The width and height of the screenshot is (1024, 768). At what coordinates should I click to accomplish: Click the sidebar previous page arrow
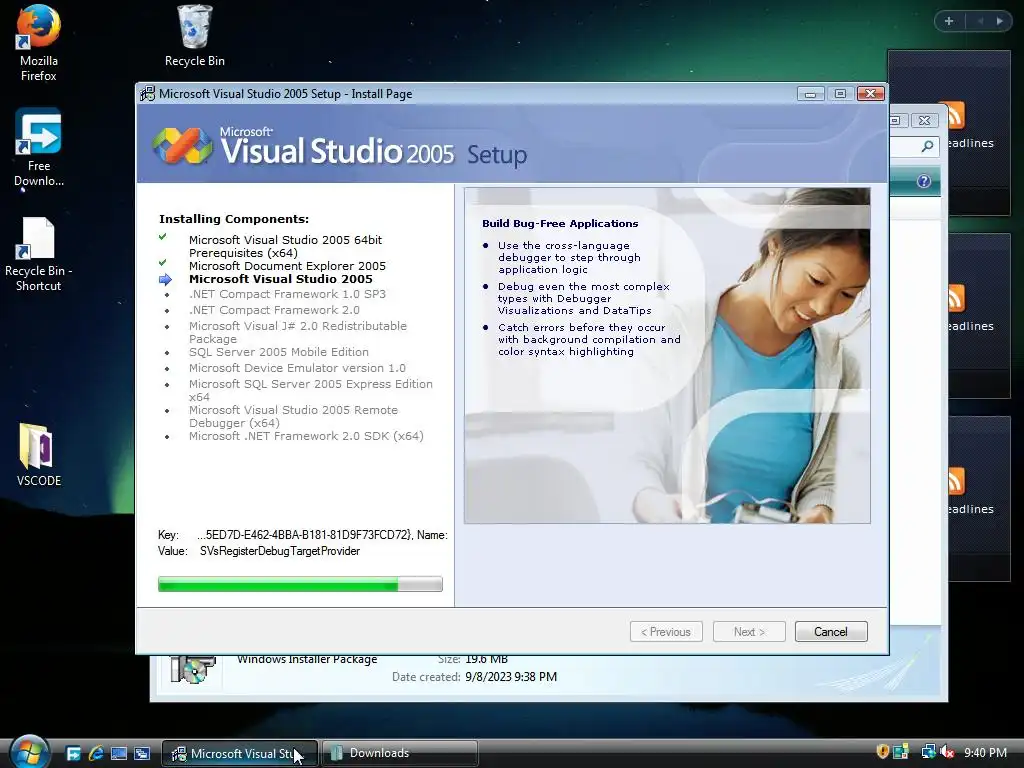click(980, 21)
